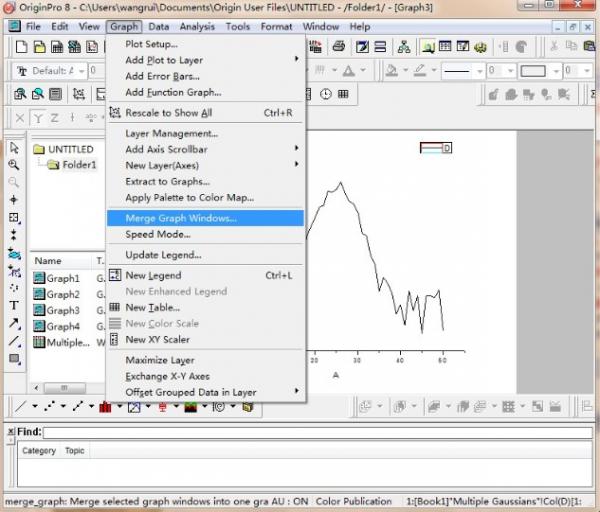Click the New Workbook toolbar icon
Viewport: 600px width, 512px height.
[57, 47]
